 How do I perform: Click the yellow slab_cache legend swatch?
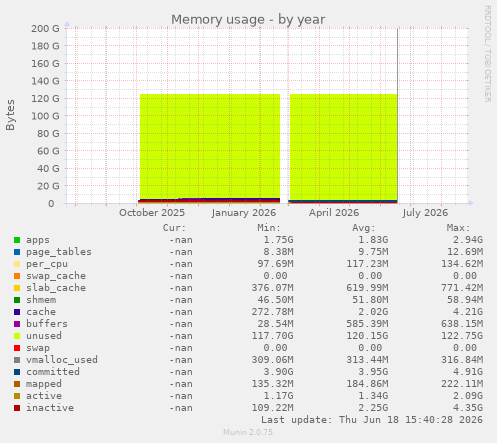click(x=17, y=288)
